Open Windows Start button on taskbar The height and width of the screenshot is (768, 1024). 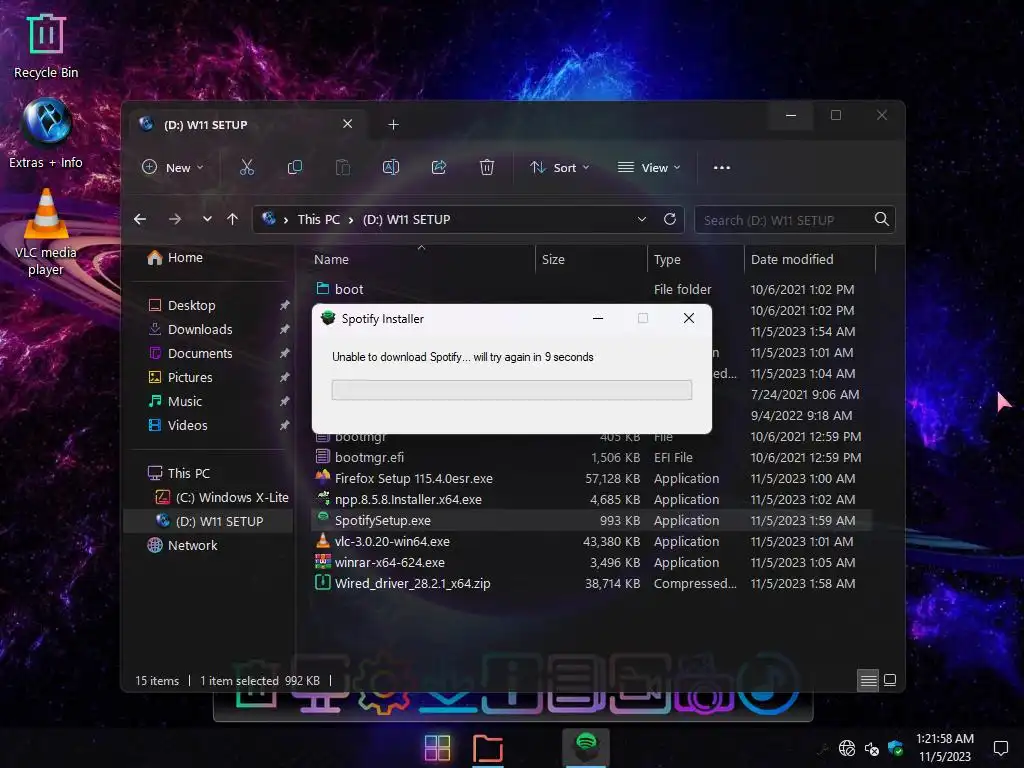437,748
